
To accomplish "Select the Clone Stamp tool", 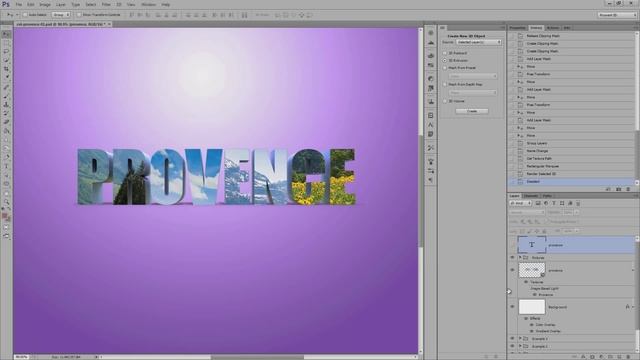I will coord(6,104).
